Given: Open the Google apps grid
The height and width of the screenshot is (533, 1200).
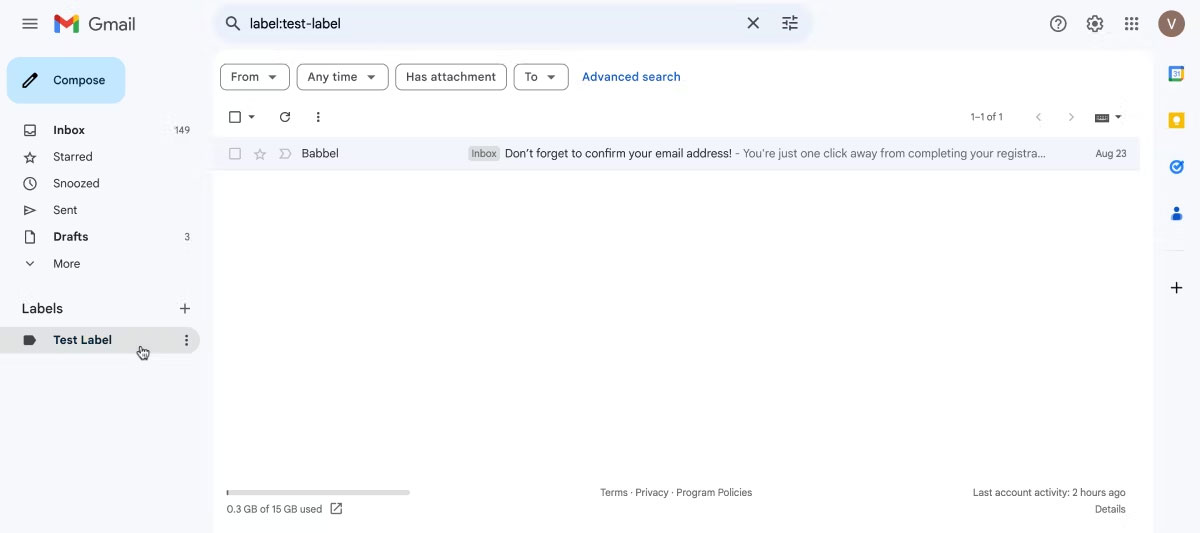Looking at the screenshot, I should tap(1131, 24).
